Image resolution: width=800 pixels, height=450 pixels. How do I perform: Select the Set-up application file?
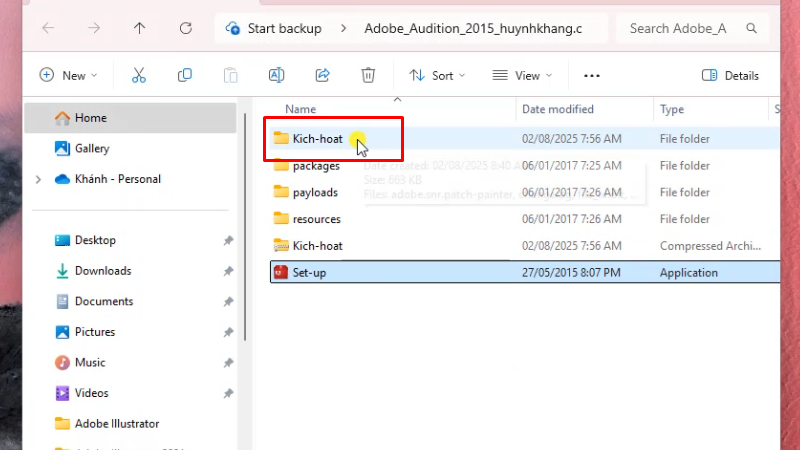[x=524, y=272]
